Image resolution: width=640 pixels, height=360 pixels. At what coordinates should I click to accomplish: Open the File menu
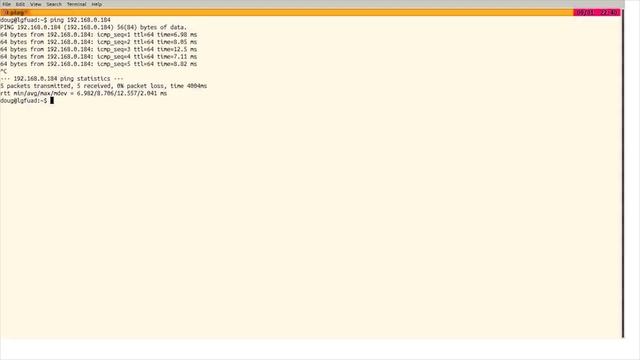tap(7, 4)
